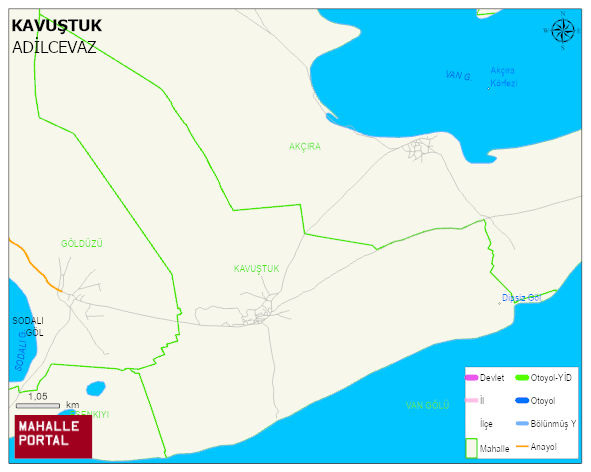Click the rotated blue SODALI G. label

pyautogui.click(x=21, y=351)
